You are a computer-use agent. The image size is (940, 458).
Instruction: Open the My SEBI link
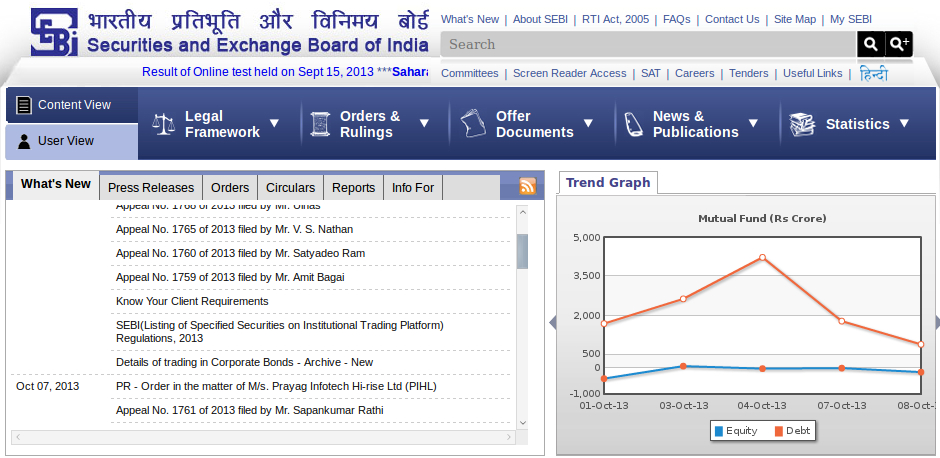click(x=851, y=19)
